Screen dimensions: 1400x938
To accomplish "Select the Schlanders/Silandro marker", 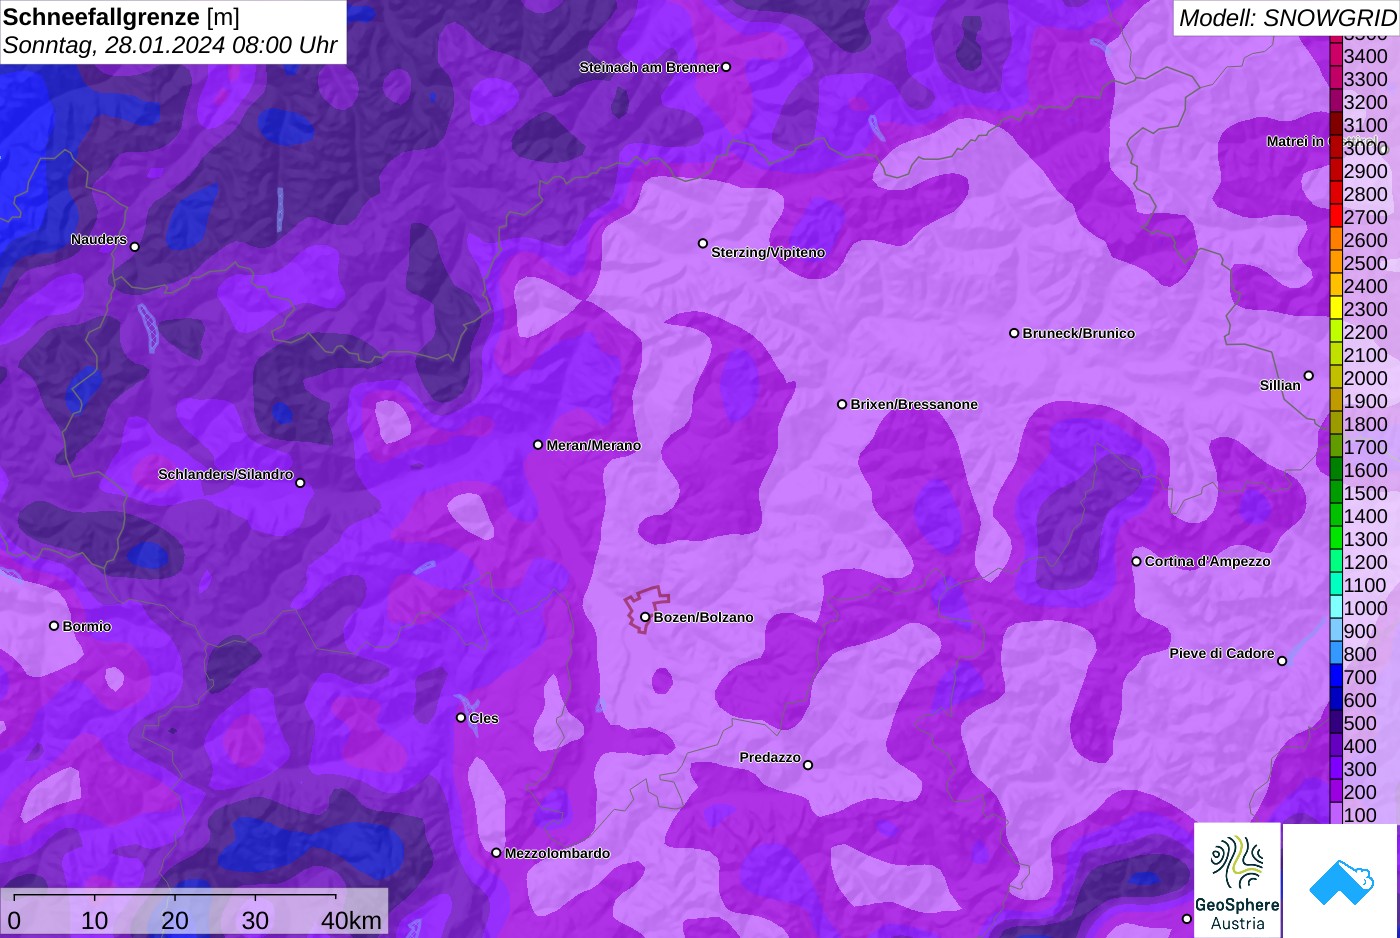I will [x=300, y=483].
